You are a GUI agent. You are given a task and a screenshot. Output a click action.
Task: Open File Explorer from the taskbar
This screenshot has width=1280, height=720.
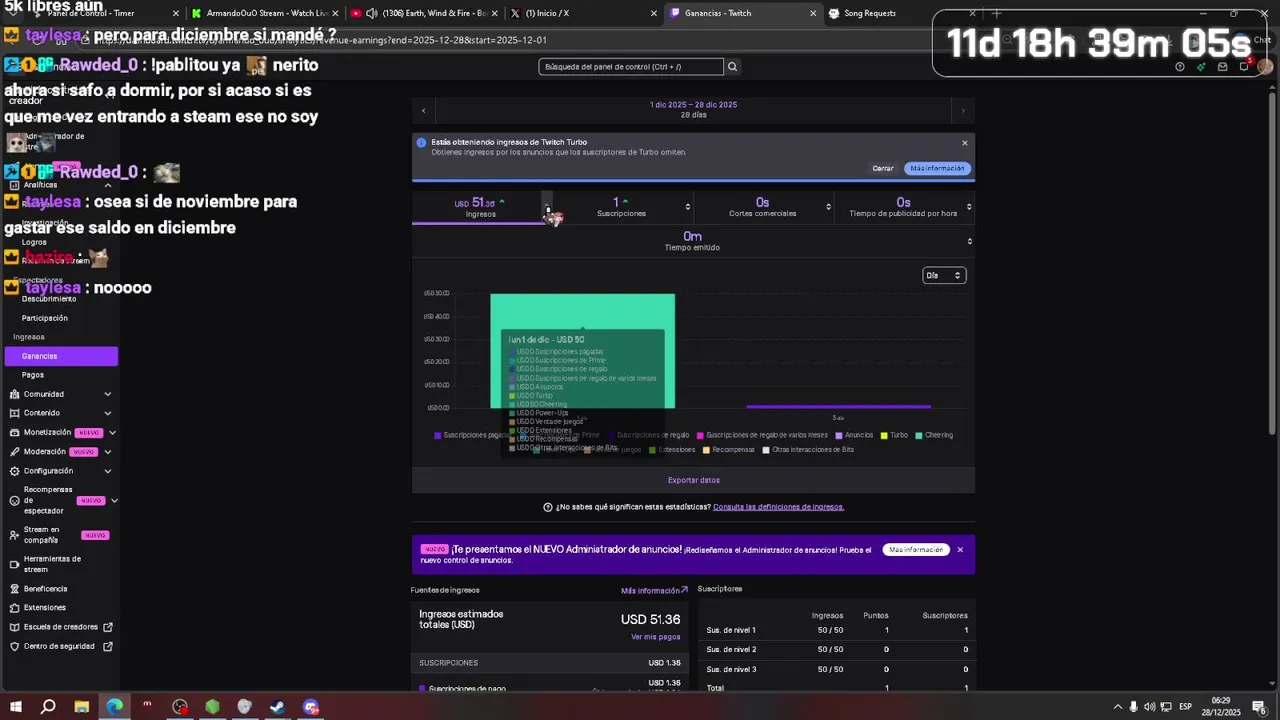[81, 707]
